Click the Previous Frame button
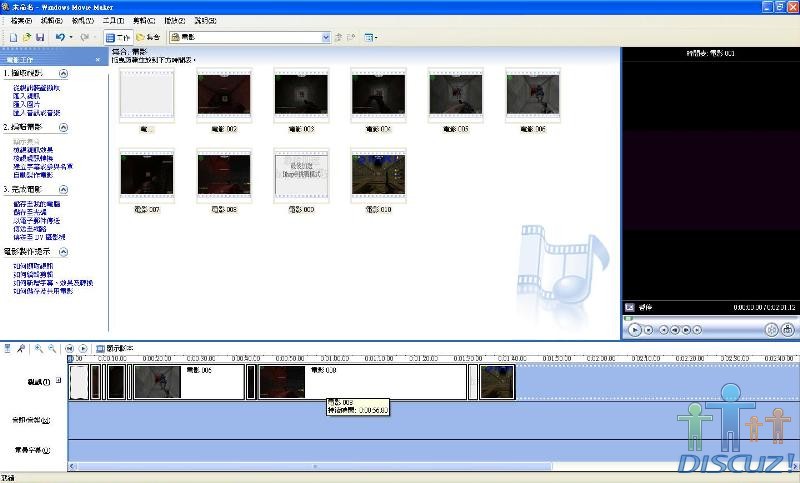 [674, 330]
